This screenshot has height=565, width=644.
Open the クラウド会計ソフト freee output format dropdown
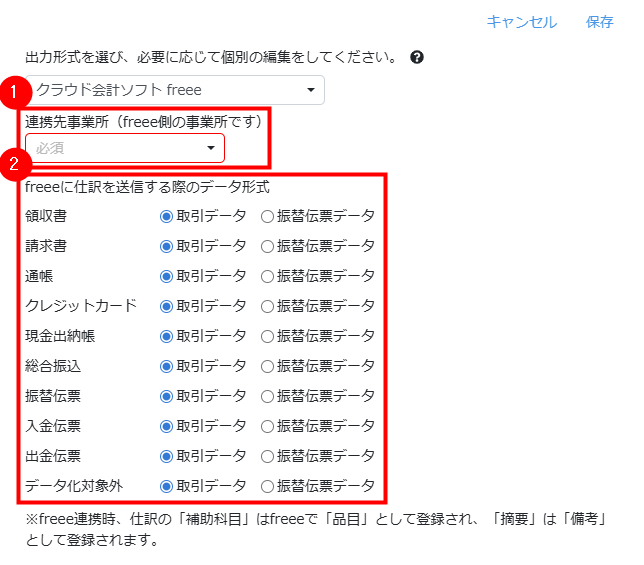[x=175, y=90]
